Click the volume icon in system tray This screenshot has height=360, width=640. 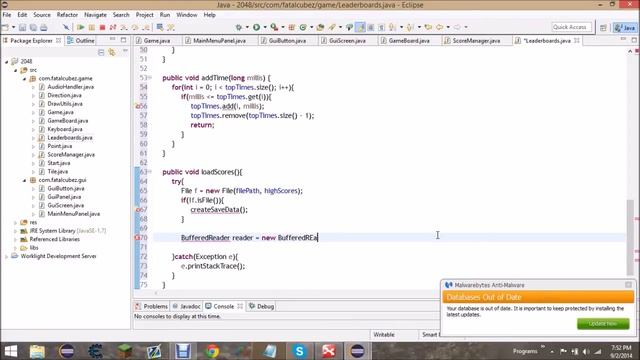click(x=586, y=351)
